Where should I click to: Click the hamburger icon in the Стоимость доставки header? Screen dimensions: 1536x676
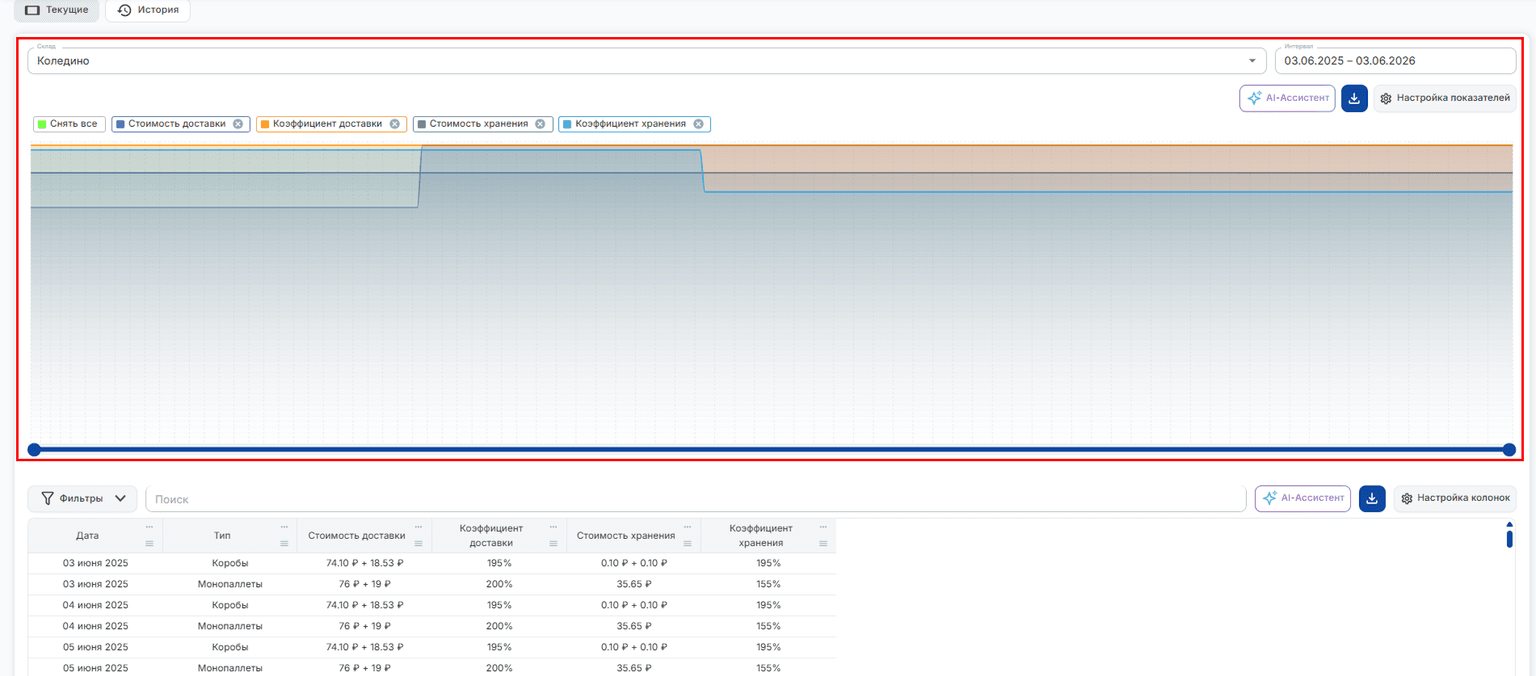click(418, 544)
